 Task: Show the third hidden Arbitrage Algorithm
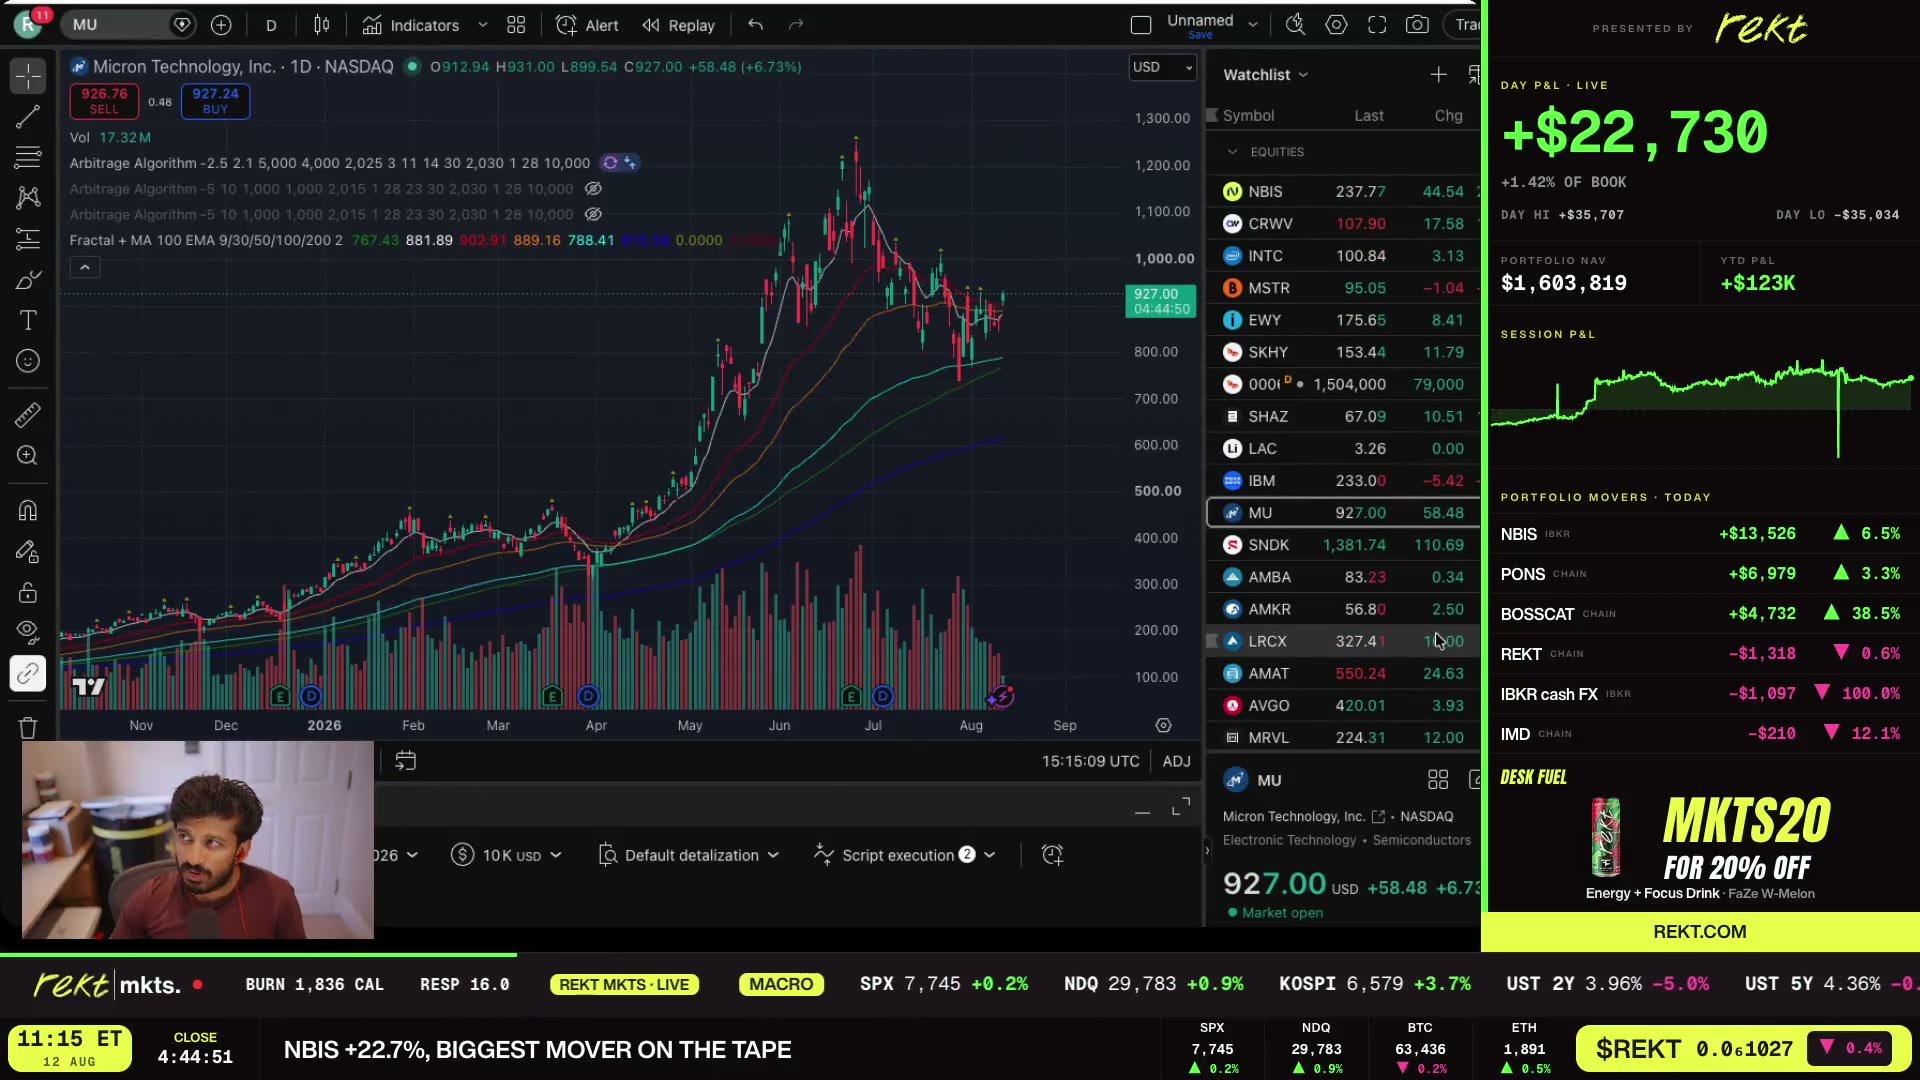[x=593, y=214]
